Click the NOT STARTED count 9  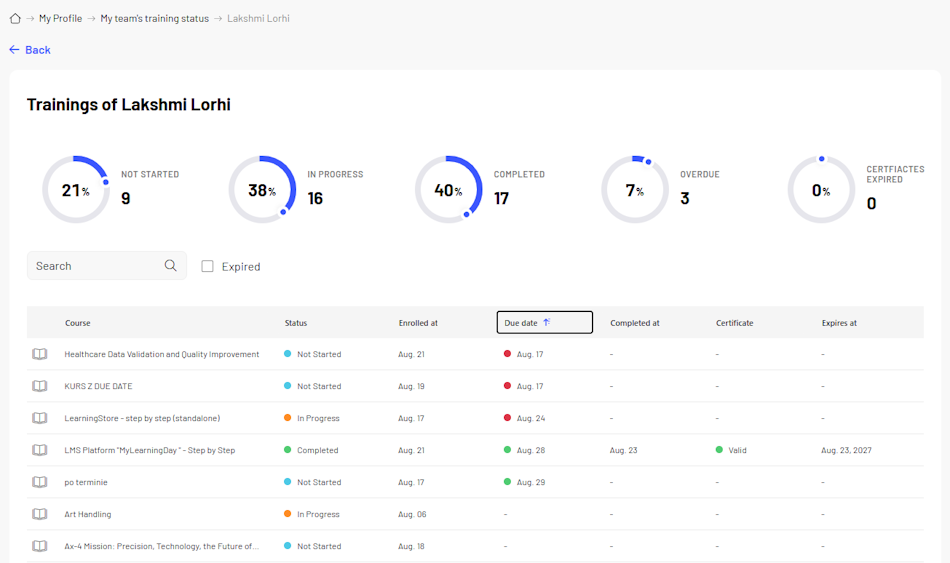125,198
